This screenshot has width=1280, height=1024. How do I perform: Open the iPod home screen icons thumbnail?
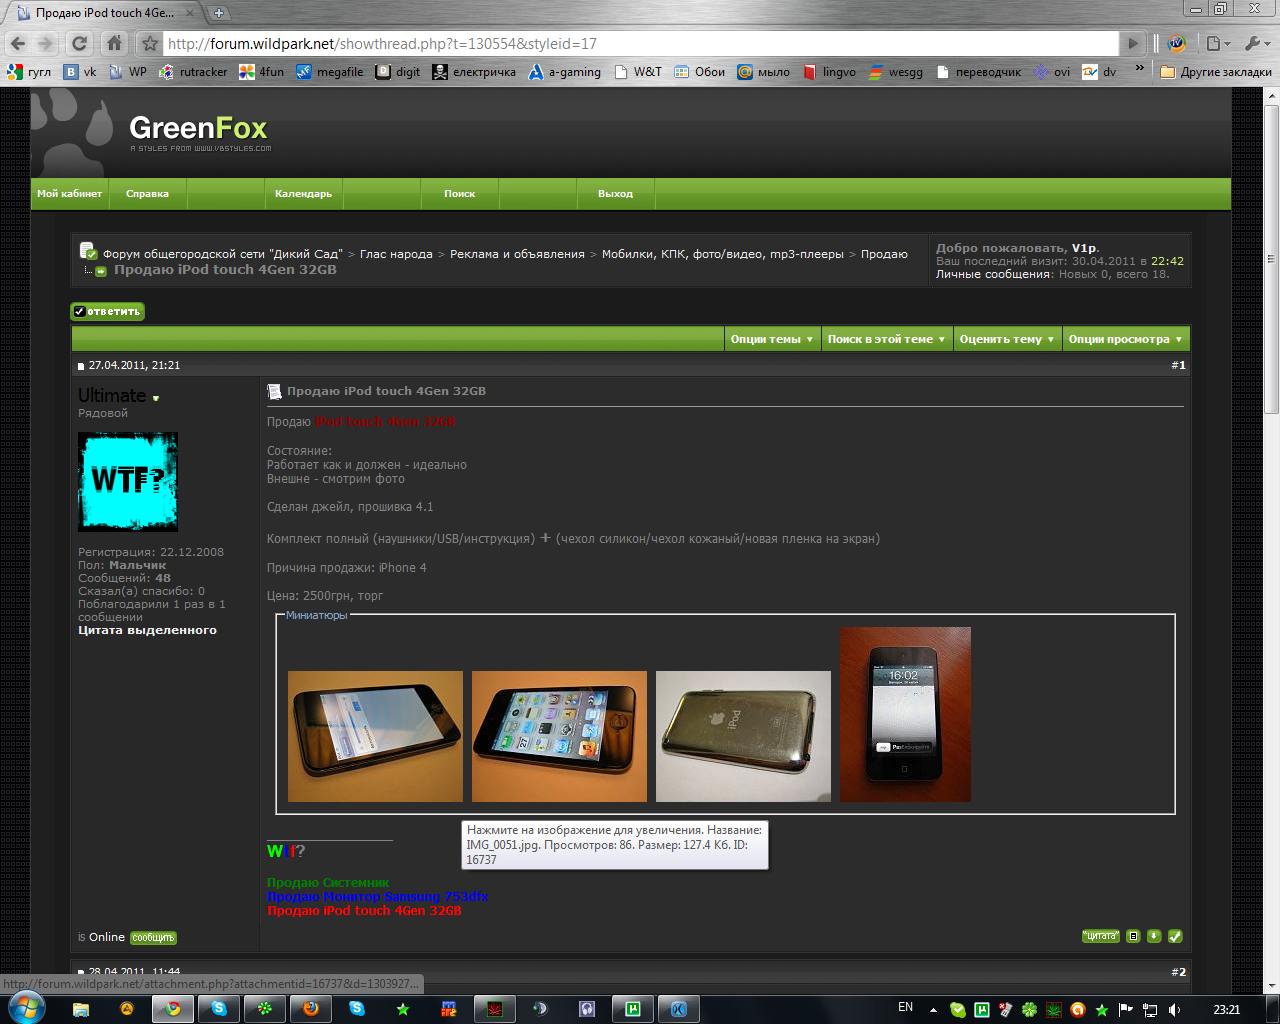point(559,736)
